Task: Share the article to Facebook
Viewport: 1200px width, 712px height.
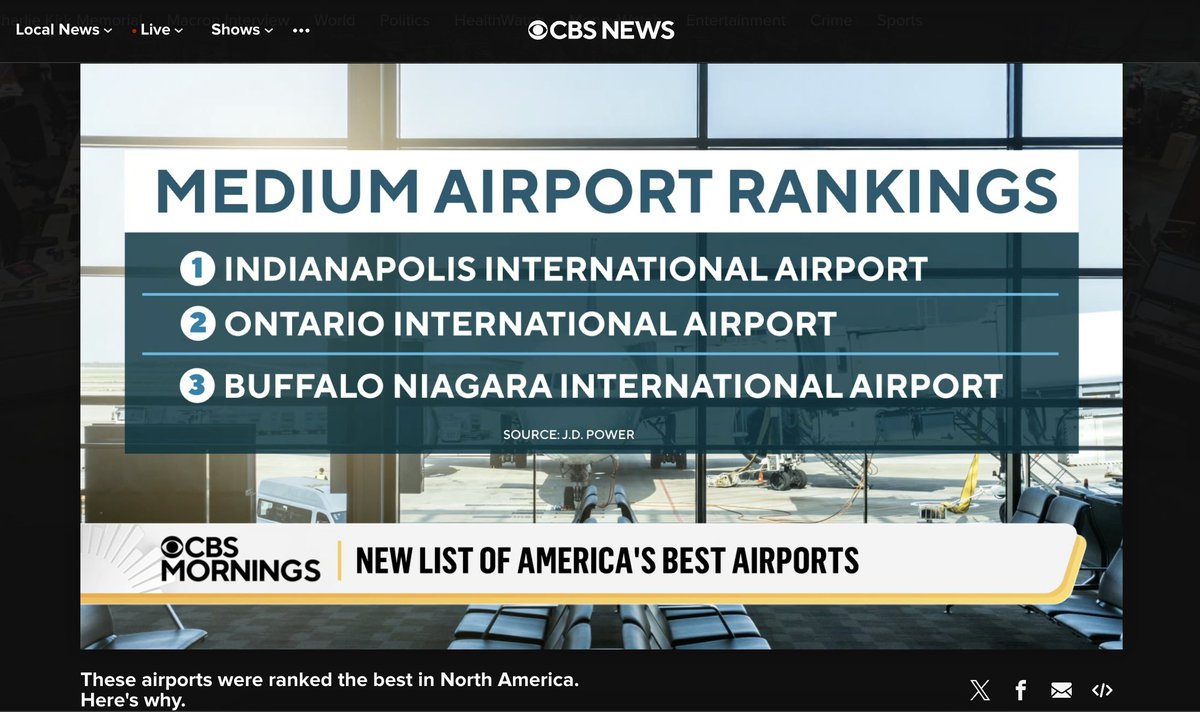Action: pos(1020,690)
